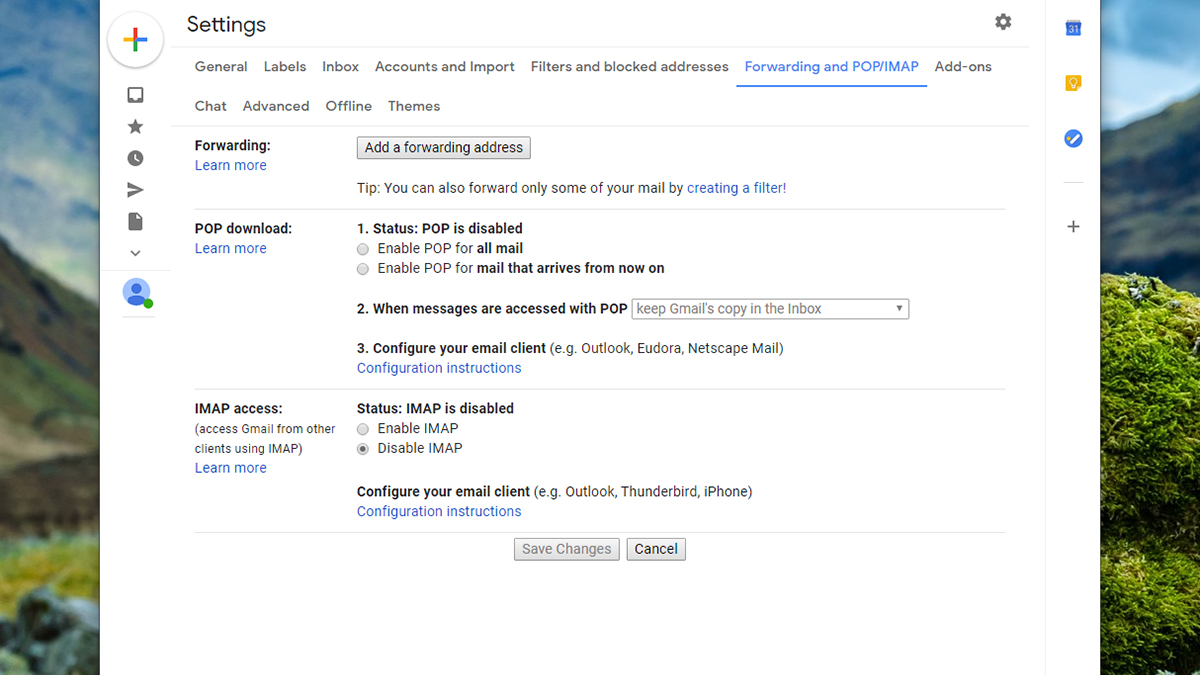This screenshot has height=675, width=1200.
Task: Open the settings gear icon
Action: (1003, 22)
